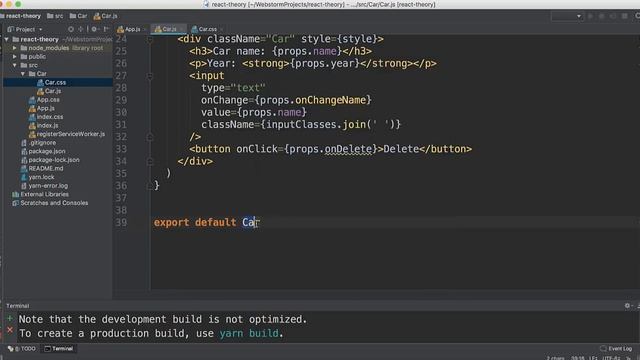Image resolution: width=640 pixels, height=360 pixels.
Task: Click the green plus icon to add terminal session
Action: 10,318
